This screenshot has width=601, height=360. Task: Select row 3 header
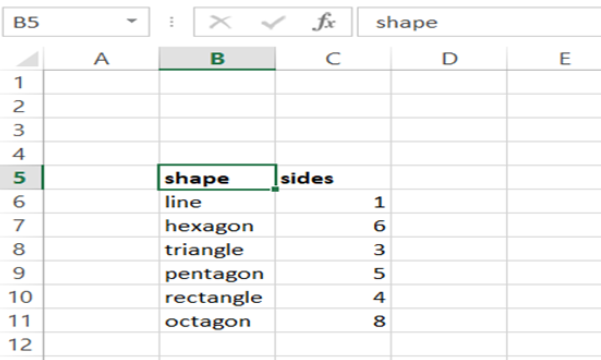[21, 130]
